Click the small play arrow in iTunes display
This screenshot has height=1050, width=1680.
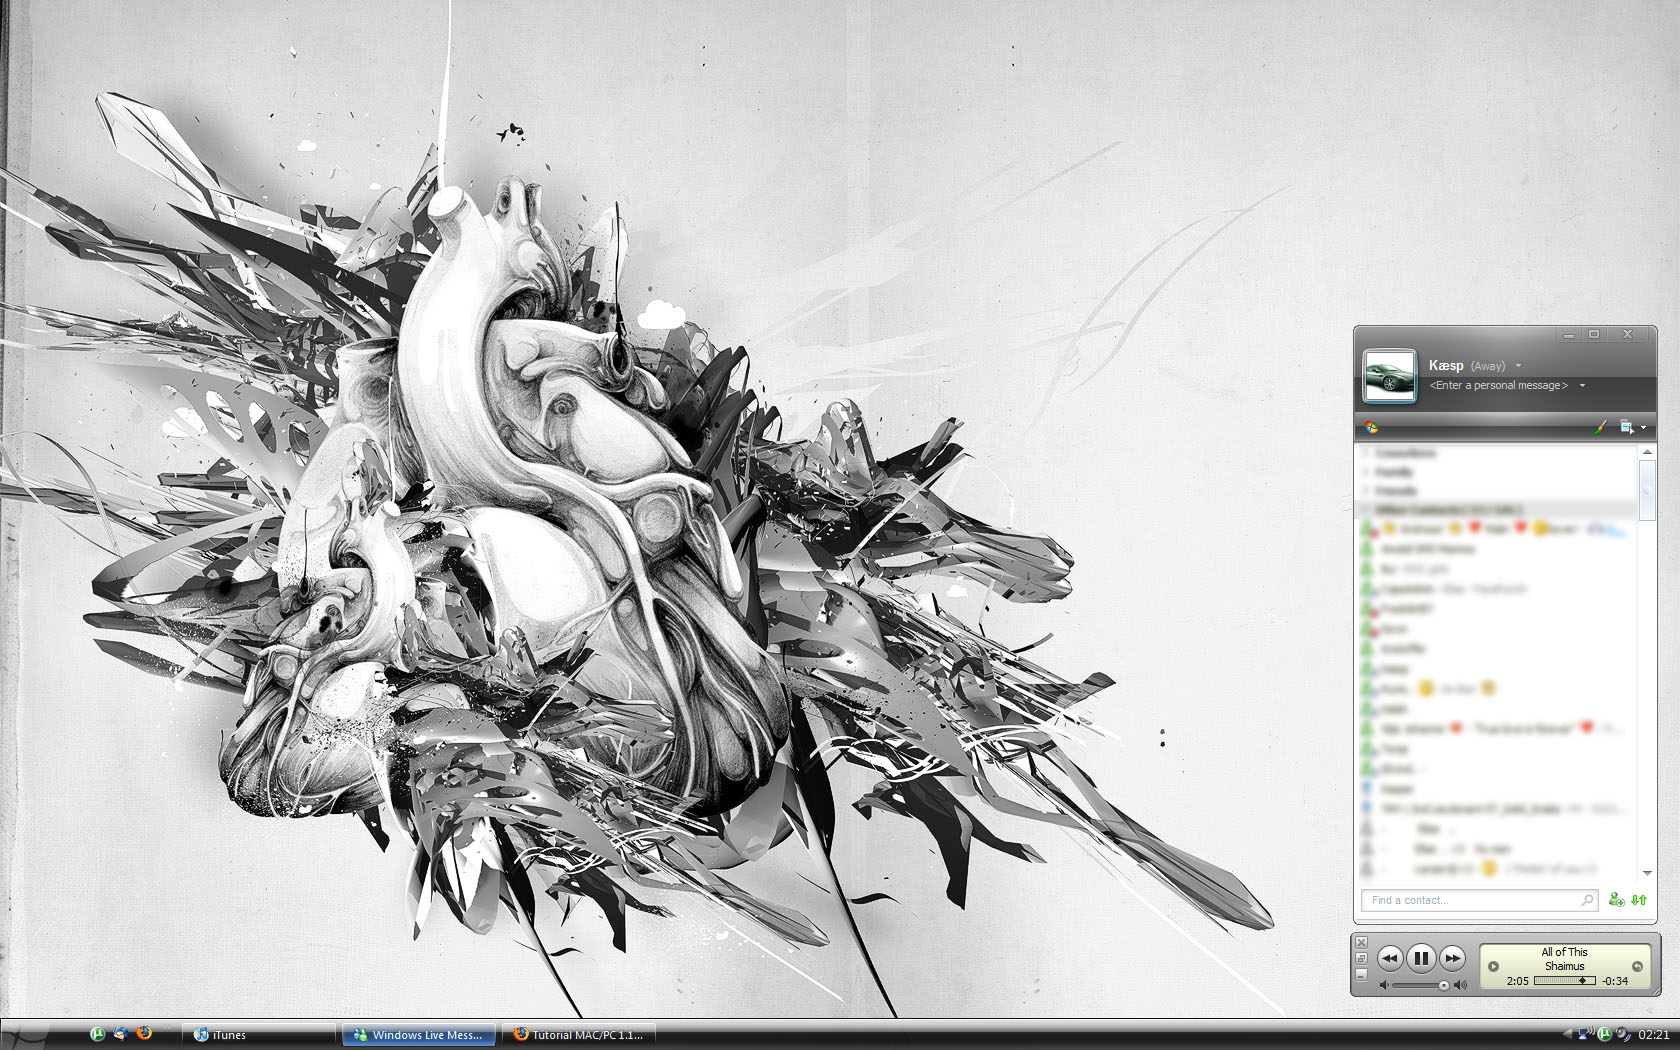pos(1493,966)
